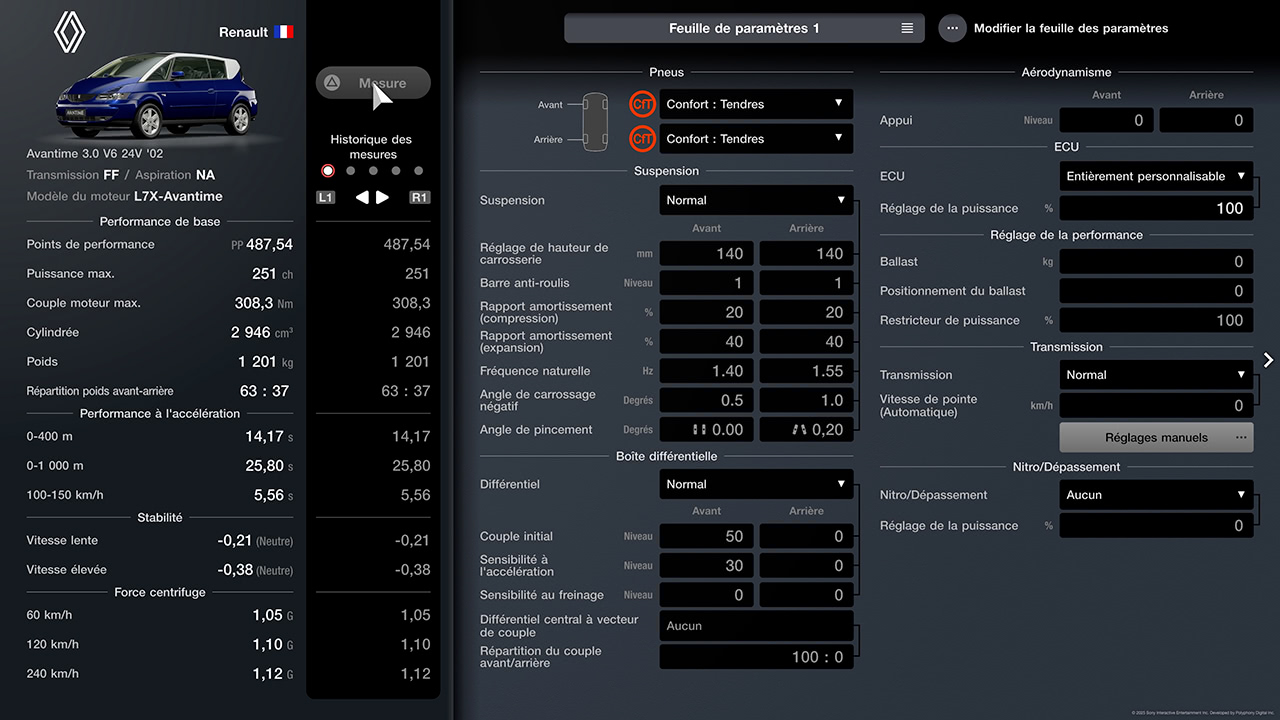Click front anti-roll bar level field

pos(706,283)
